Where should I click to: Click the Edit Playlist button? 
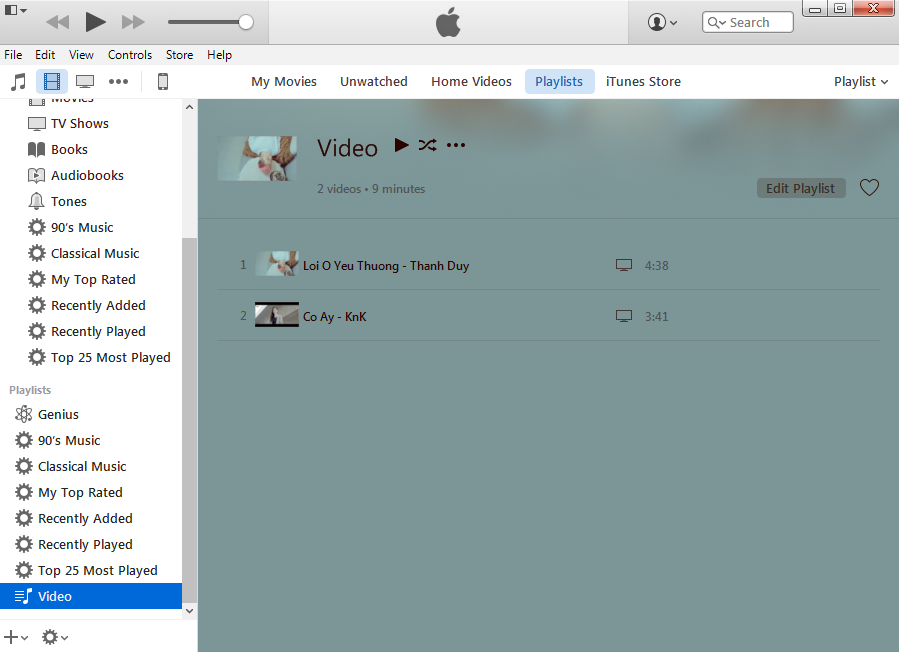click(800, 188)
